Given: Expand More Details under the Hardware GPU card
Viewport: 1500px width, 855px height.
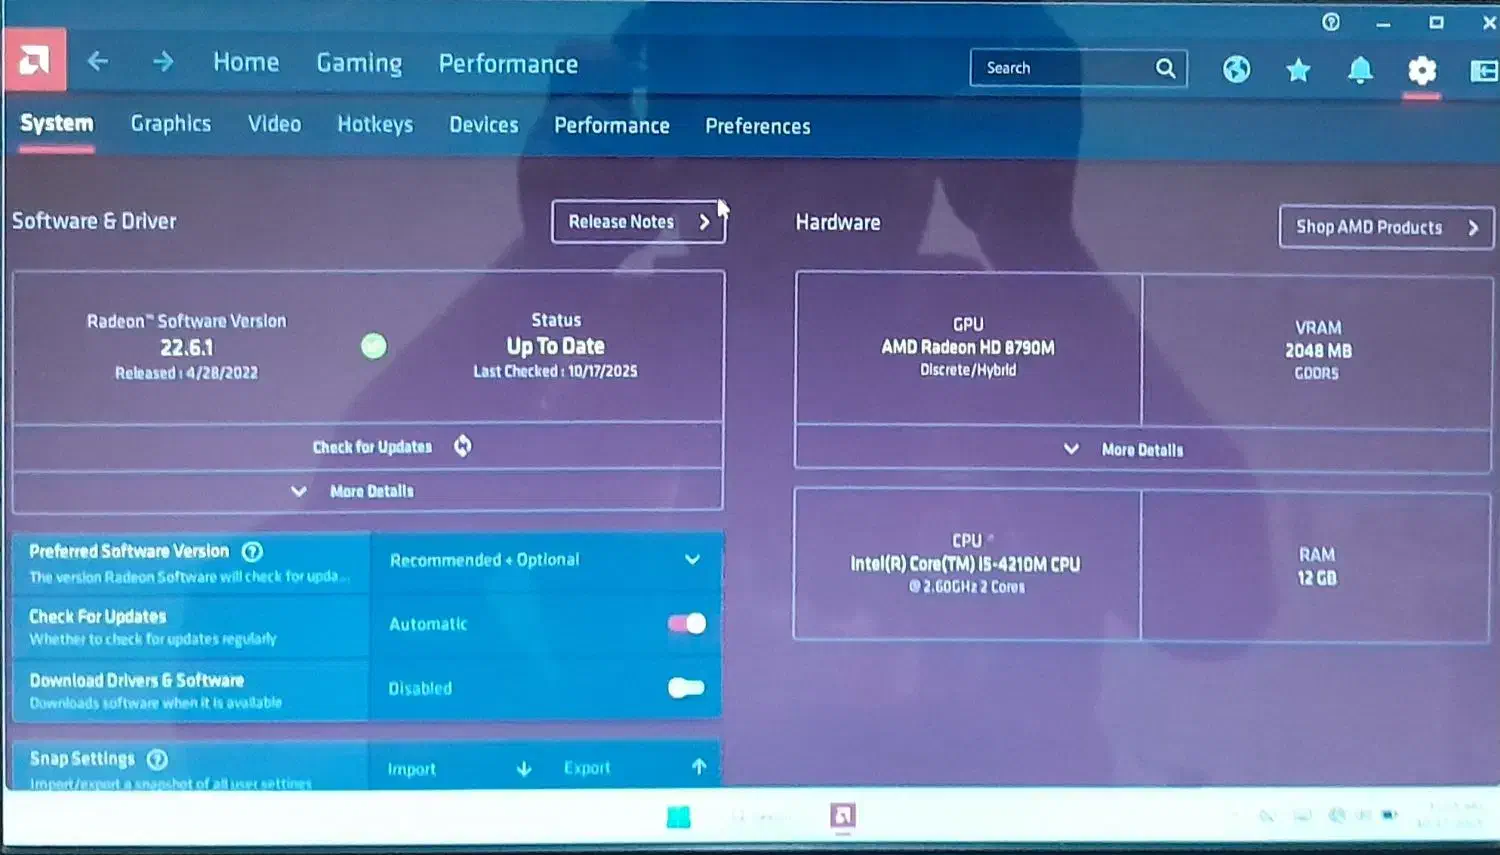Looking at the screenshot, I should click(1142, 450).
